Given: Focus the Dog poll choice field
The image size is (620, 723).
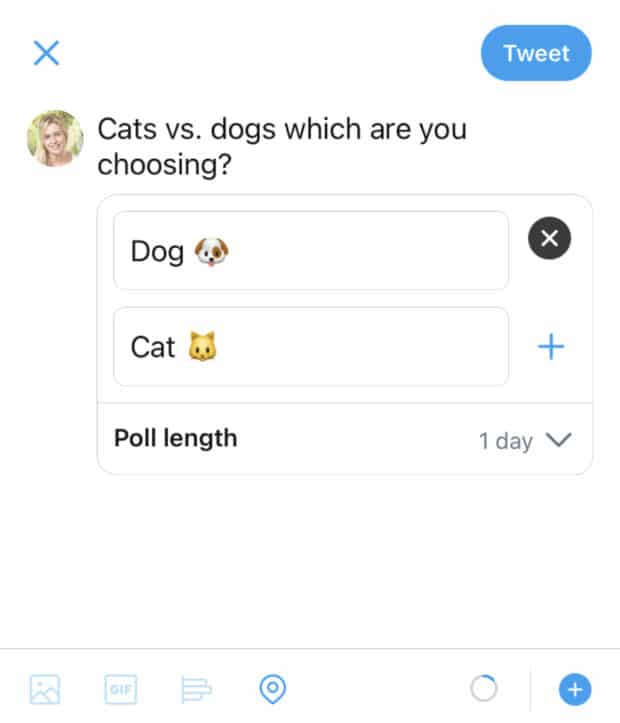Looking at the screenshot, I should (x=310, y=251).
